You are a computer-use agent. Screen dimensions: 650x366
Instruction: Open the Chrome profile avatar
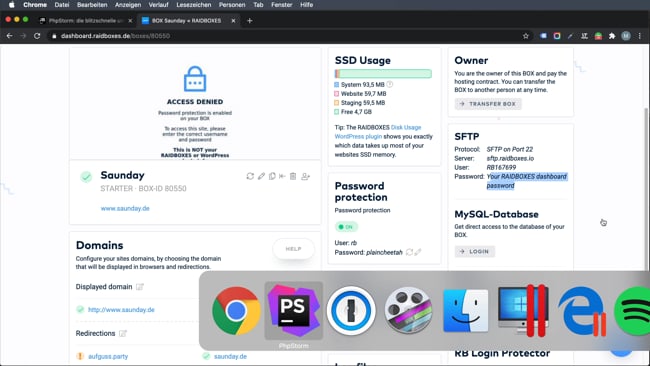coord(626,36)
